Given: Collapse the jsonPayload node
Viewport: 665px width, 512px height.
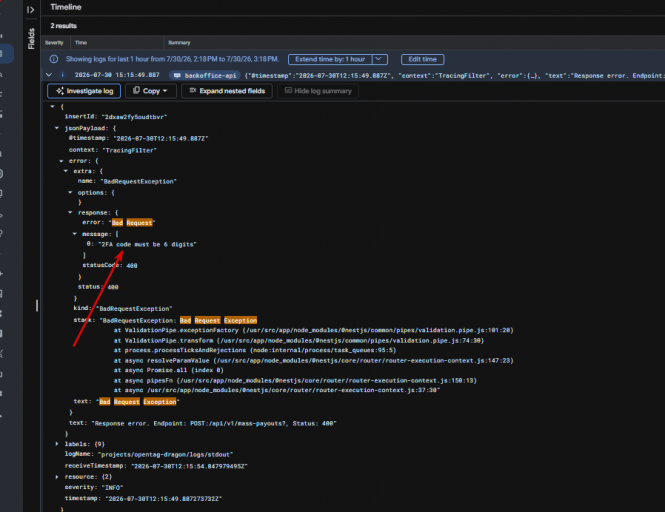Looking at the screenshot, I should [57, 128].
